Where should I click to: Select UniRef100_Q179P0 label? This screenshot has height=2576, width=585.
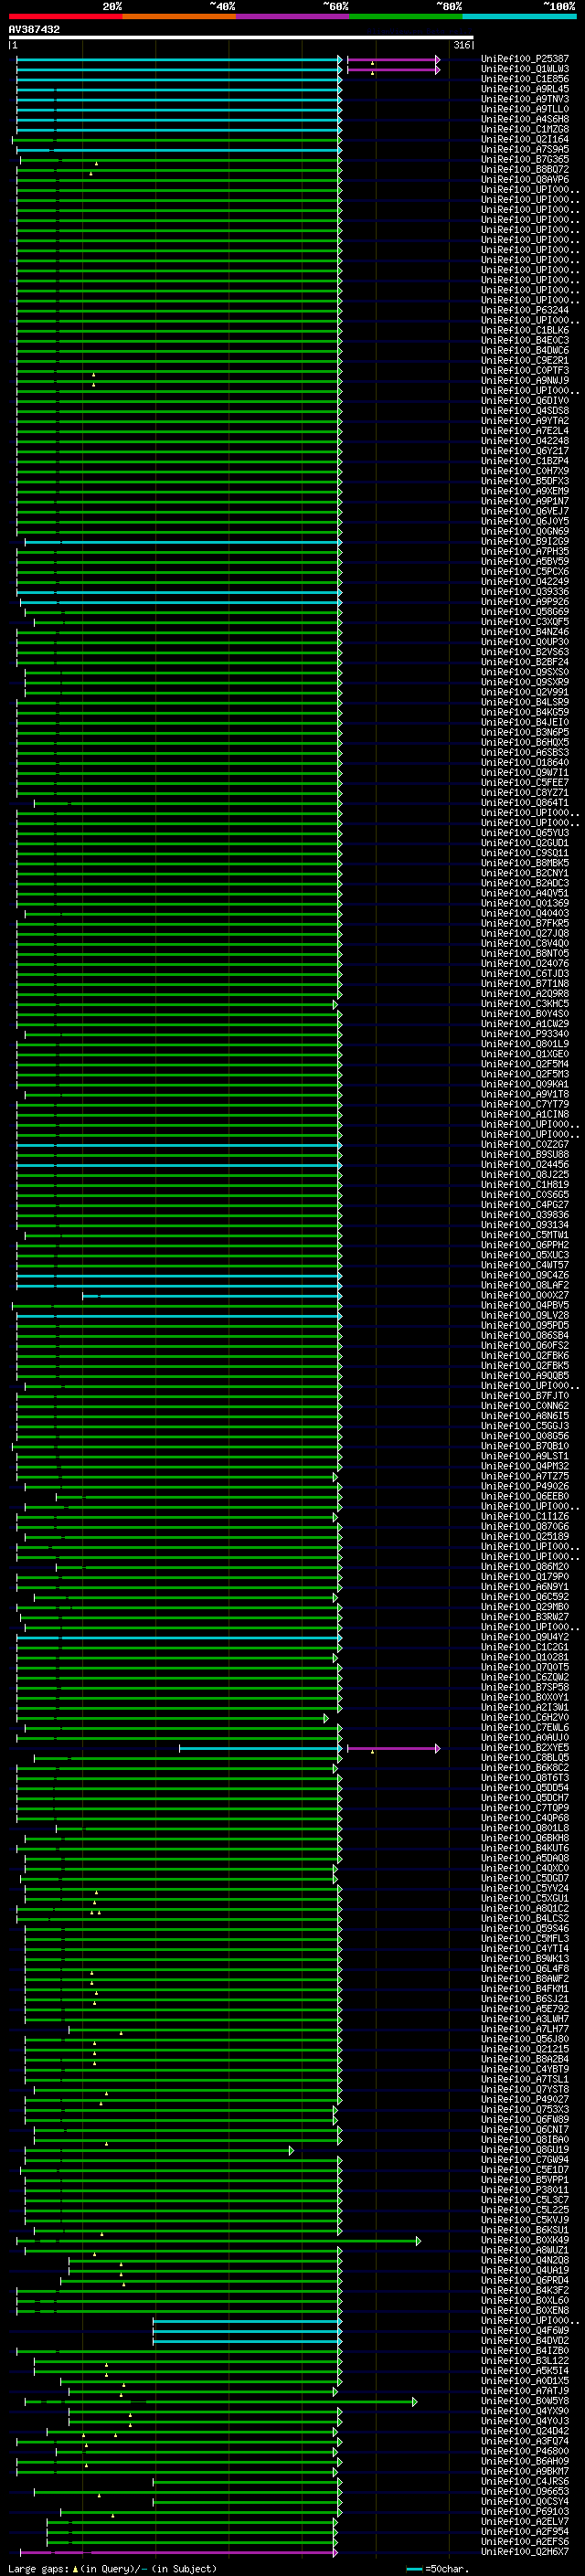point(524,1576)
